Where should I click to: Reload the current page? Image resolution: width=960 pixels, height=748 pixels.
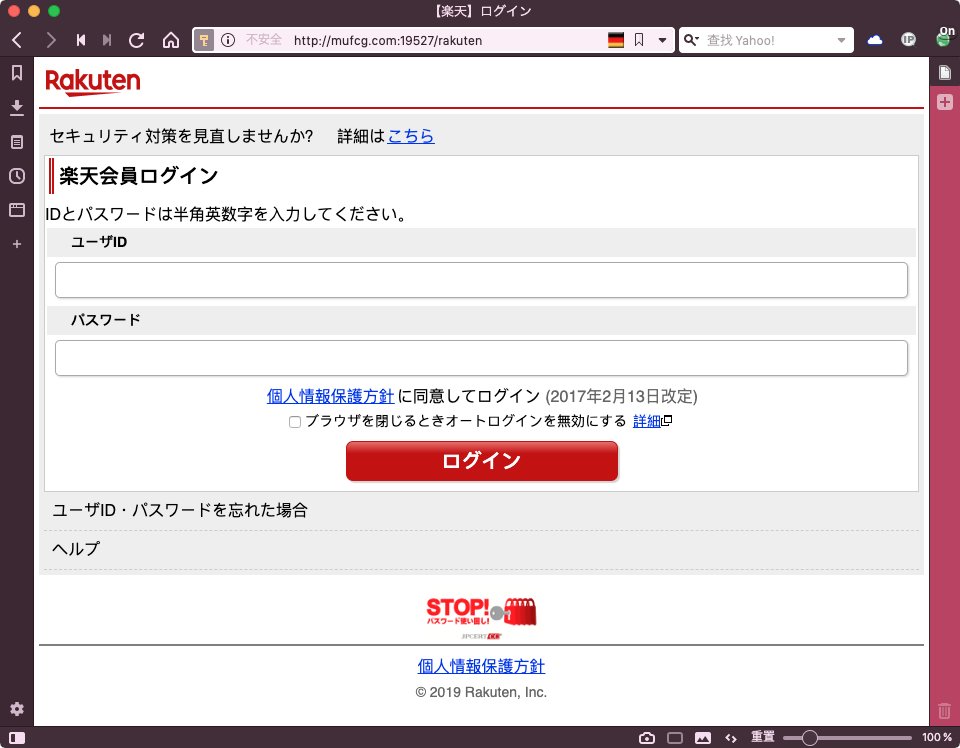[137, 40]
